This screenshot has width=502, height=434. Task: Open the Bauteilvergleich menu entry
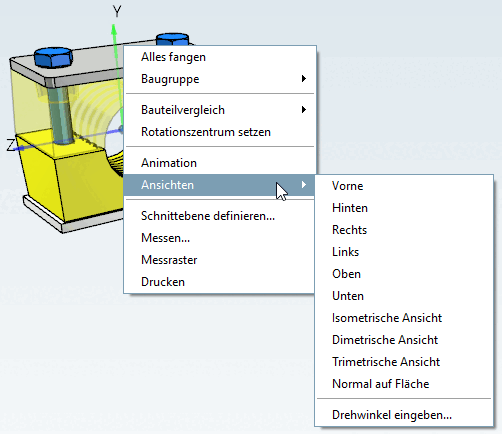(x=219, y=110)
